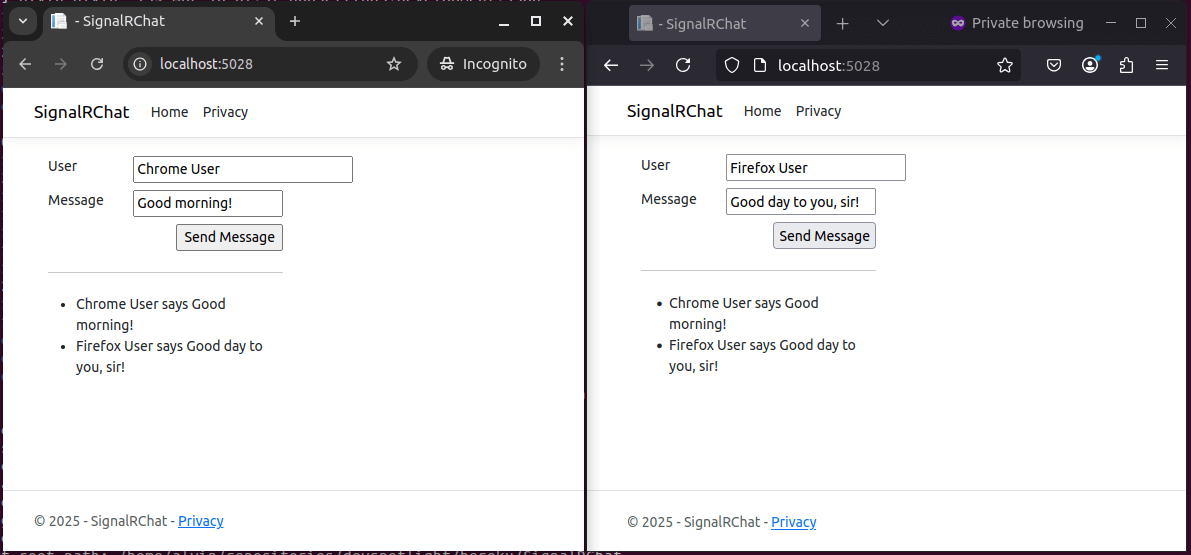1191x555 pixels.
Task: Click Chrome's back arrow button
Action: 25,65
